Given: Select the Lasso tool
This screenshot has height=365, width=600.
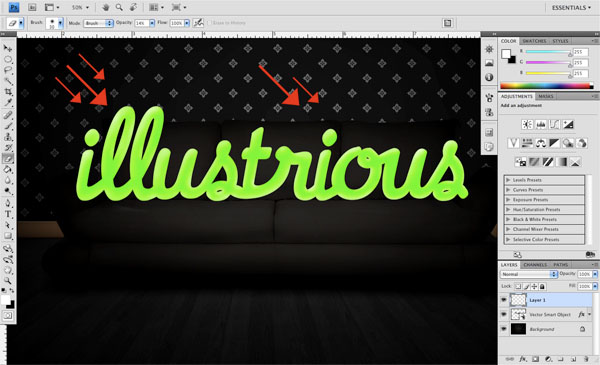Looking at the screenshot, I should pyautogui.click(x=8, y=70).
